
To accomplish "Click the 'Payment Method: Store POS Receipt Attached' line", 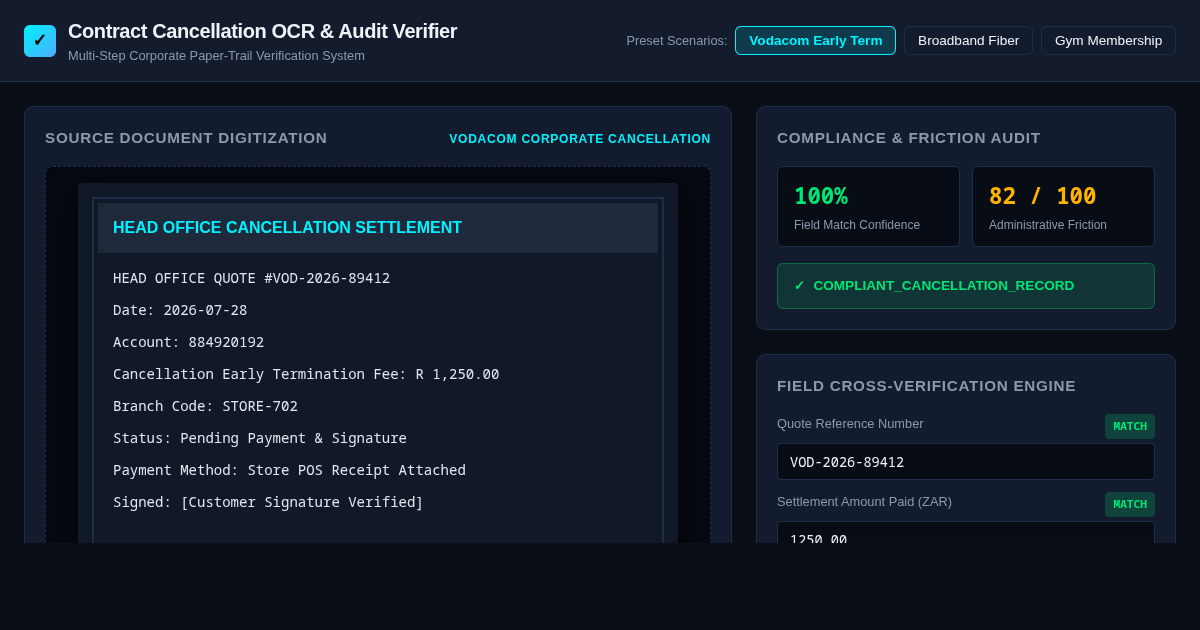I will (x=289, y=470).
